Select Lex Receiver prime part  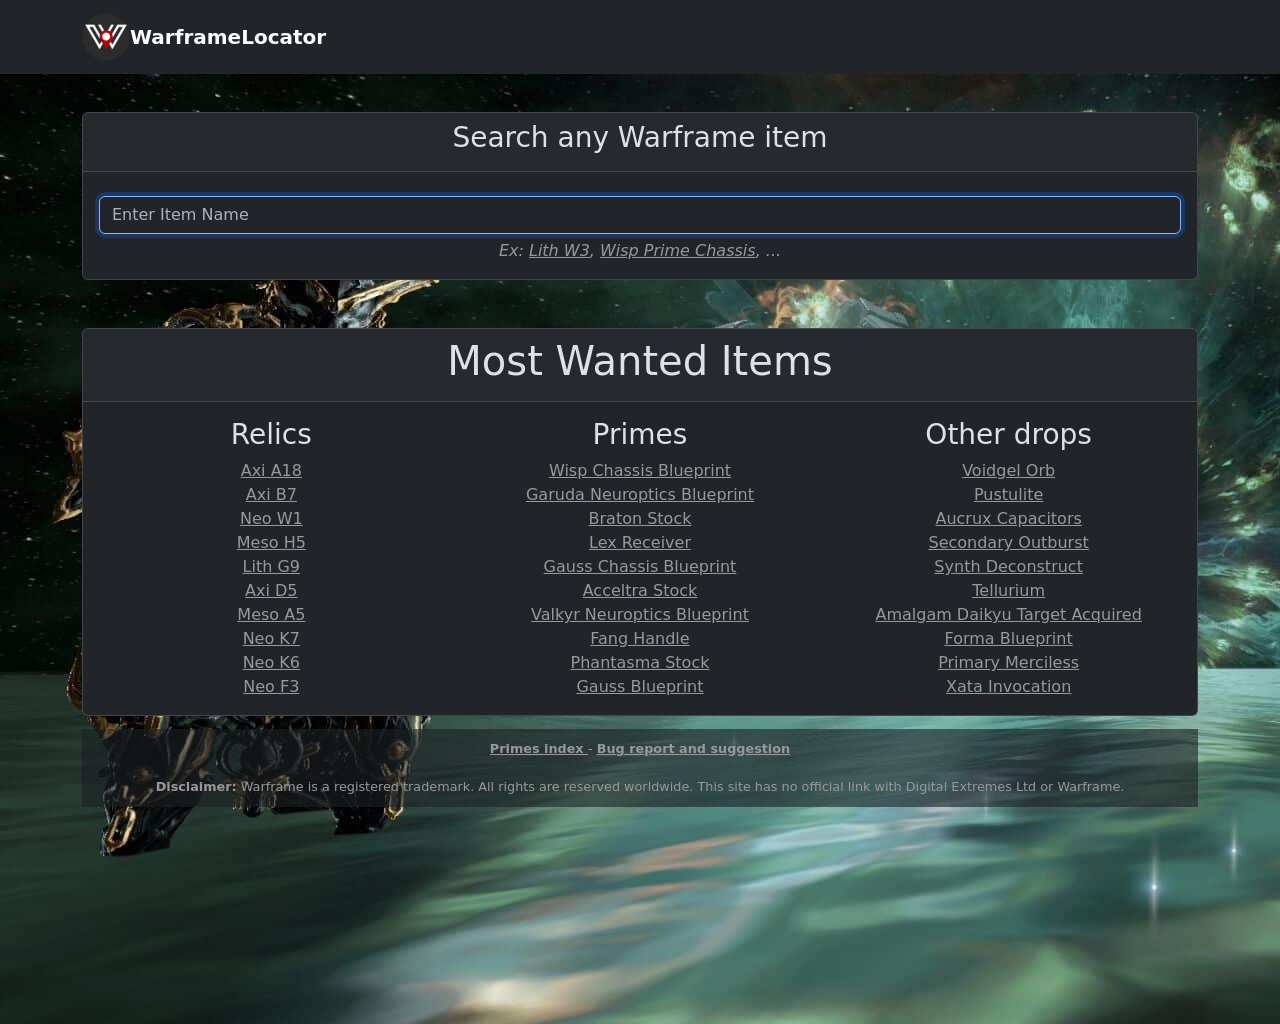(x=640, y=543)
